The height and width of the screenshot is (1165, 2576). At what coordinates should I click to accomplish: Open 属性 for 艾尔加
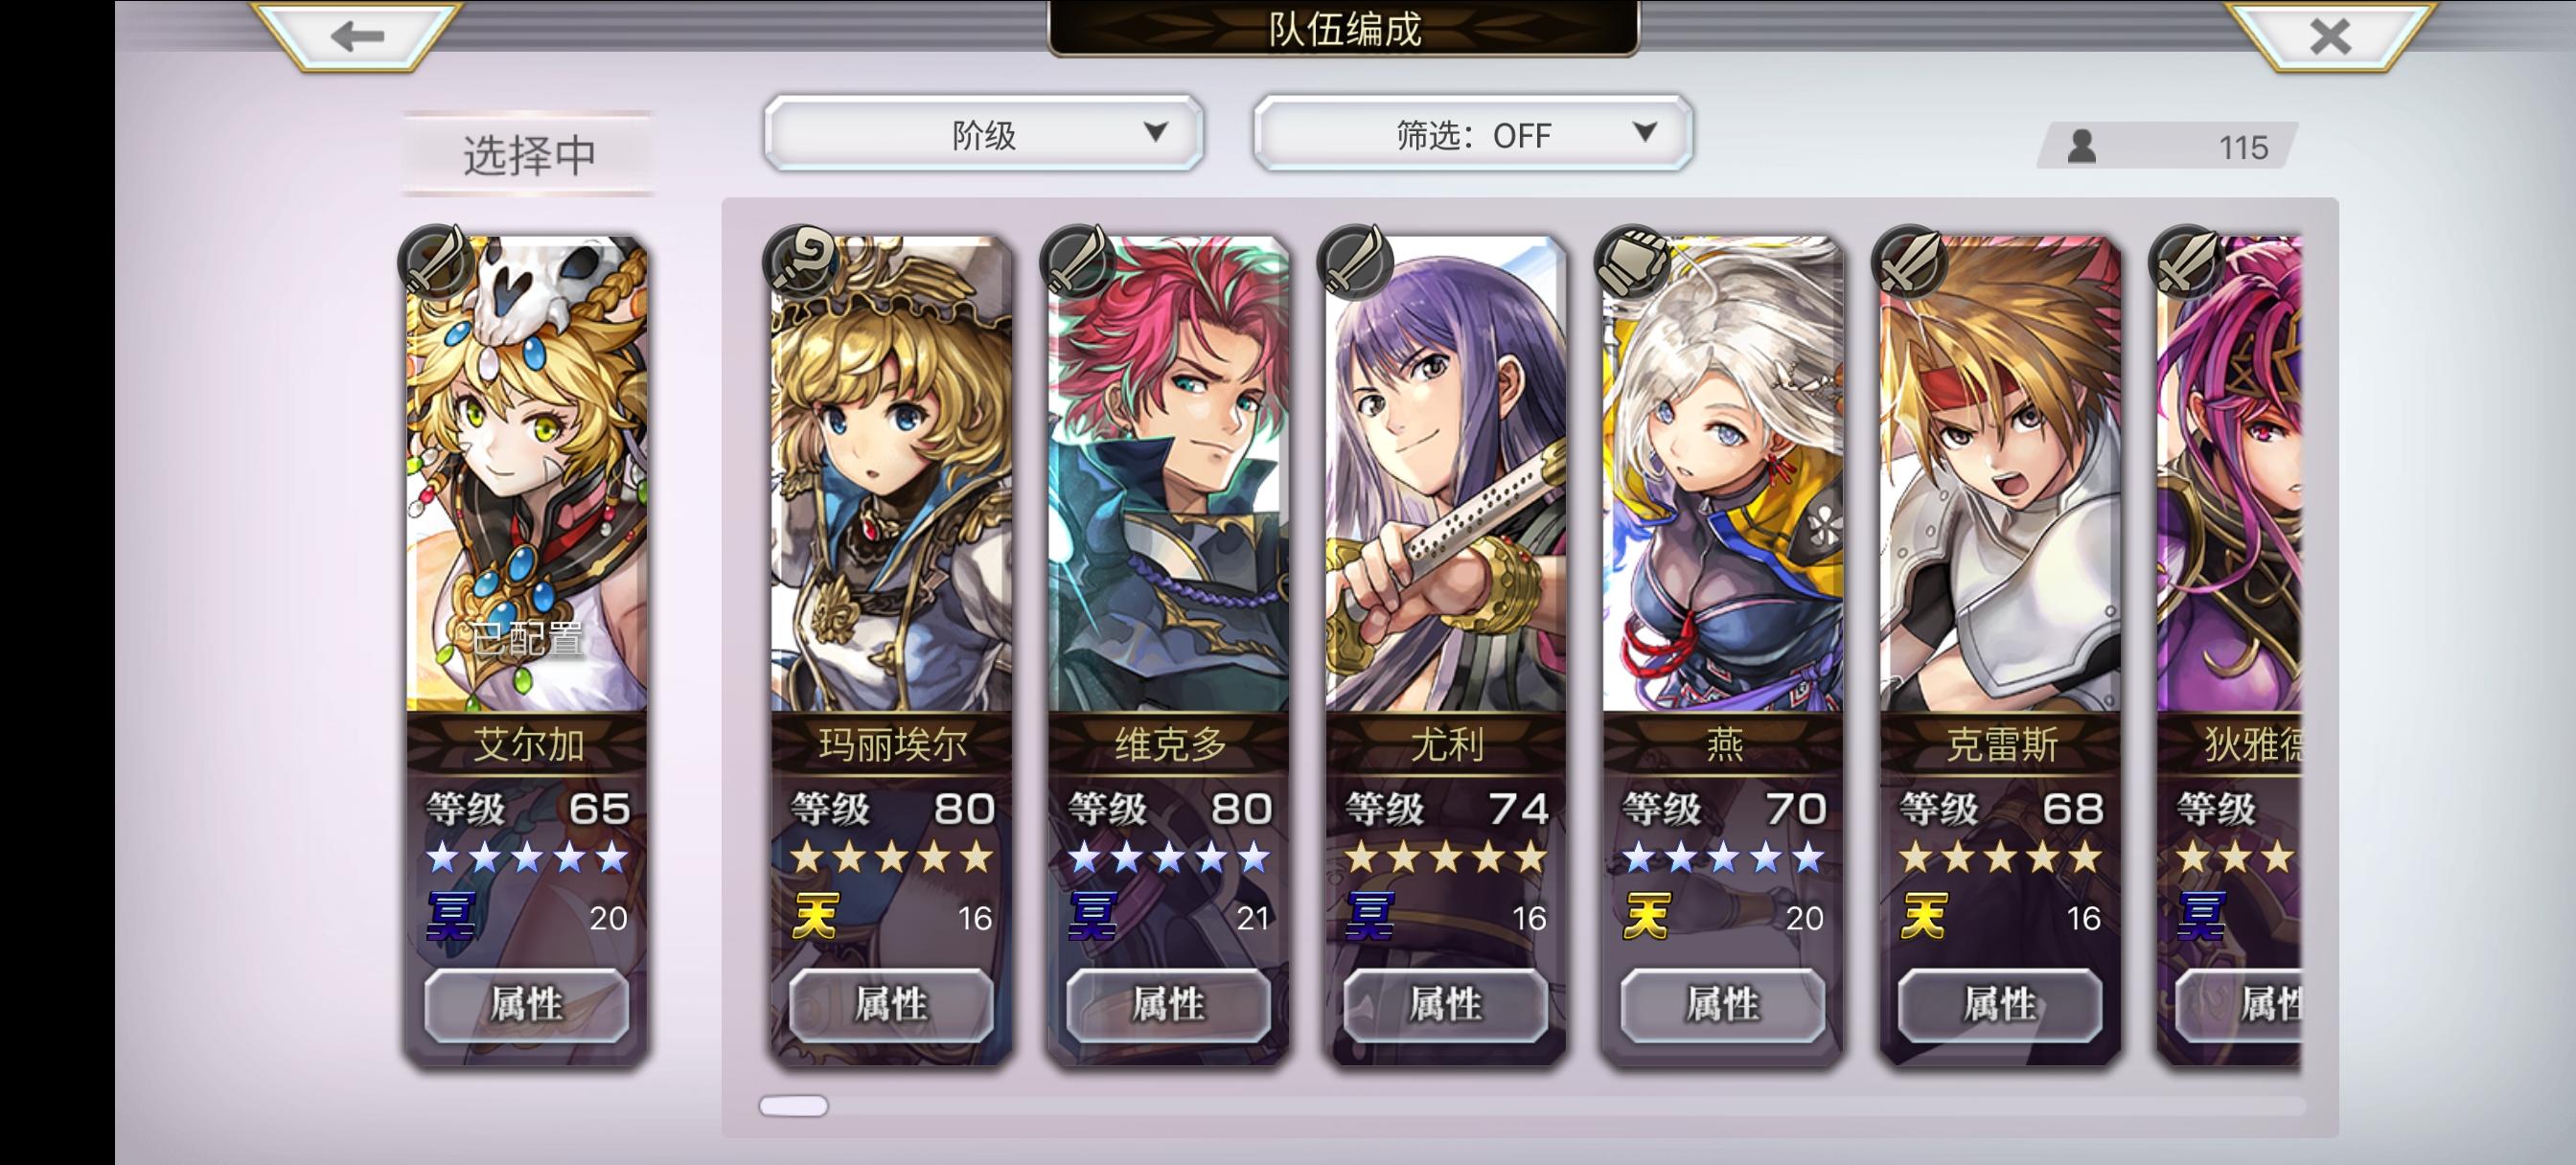[x=527, y=1004]
